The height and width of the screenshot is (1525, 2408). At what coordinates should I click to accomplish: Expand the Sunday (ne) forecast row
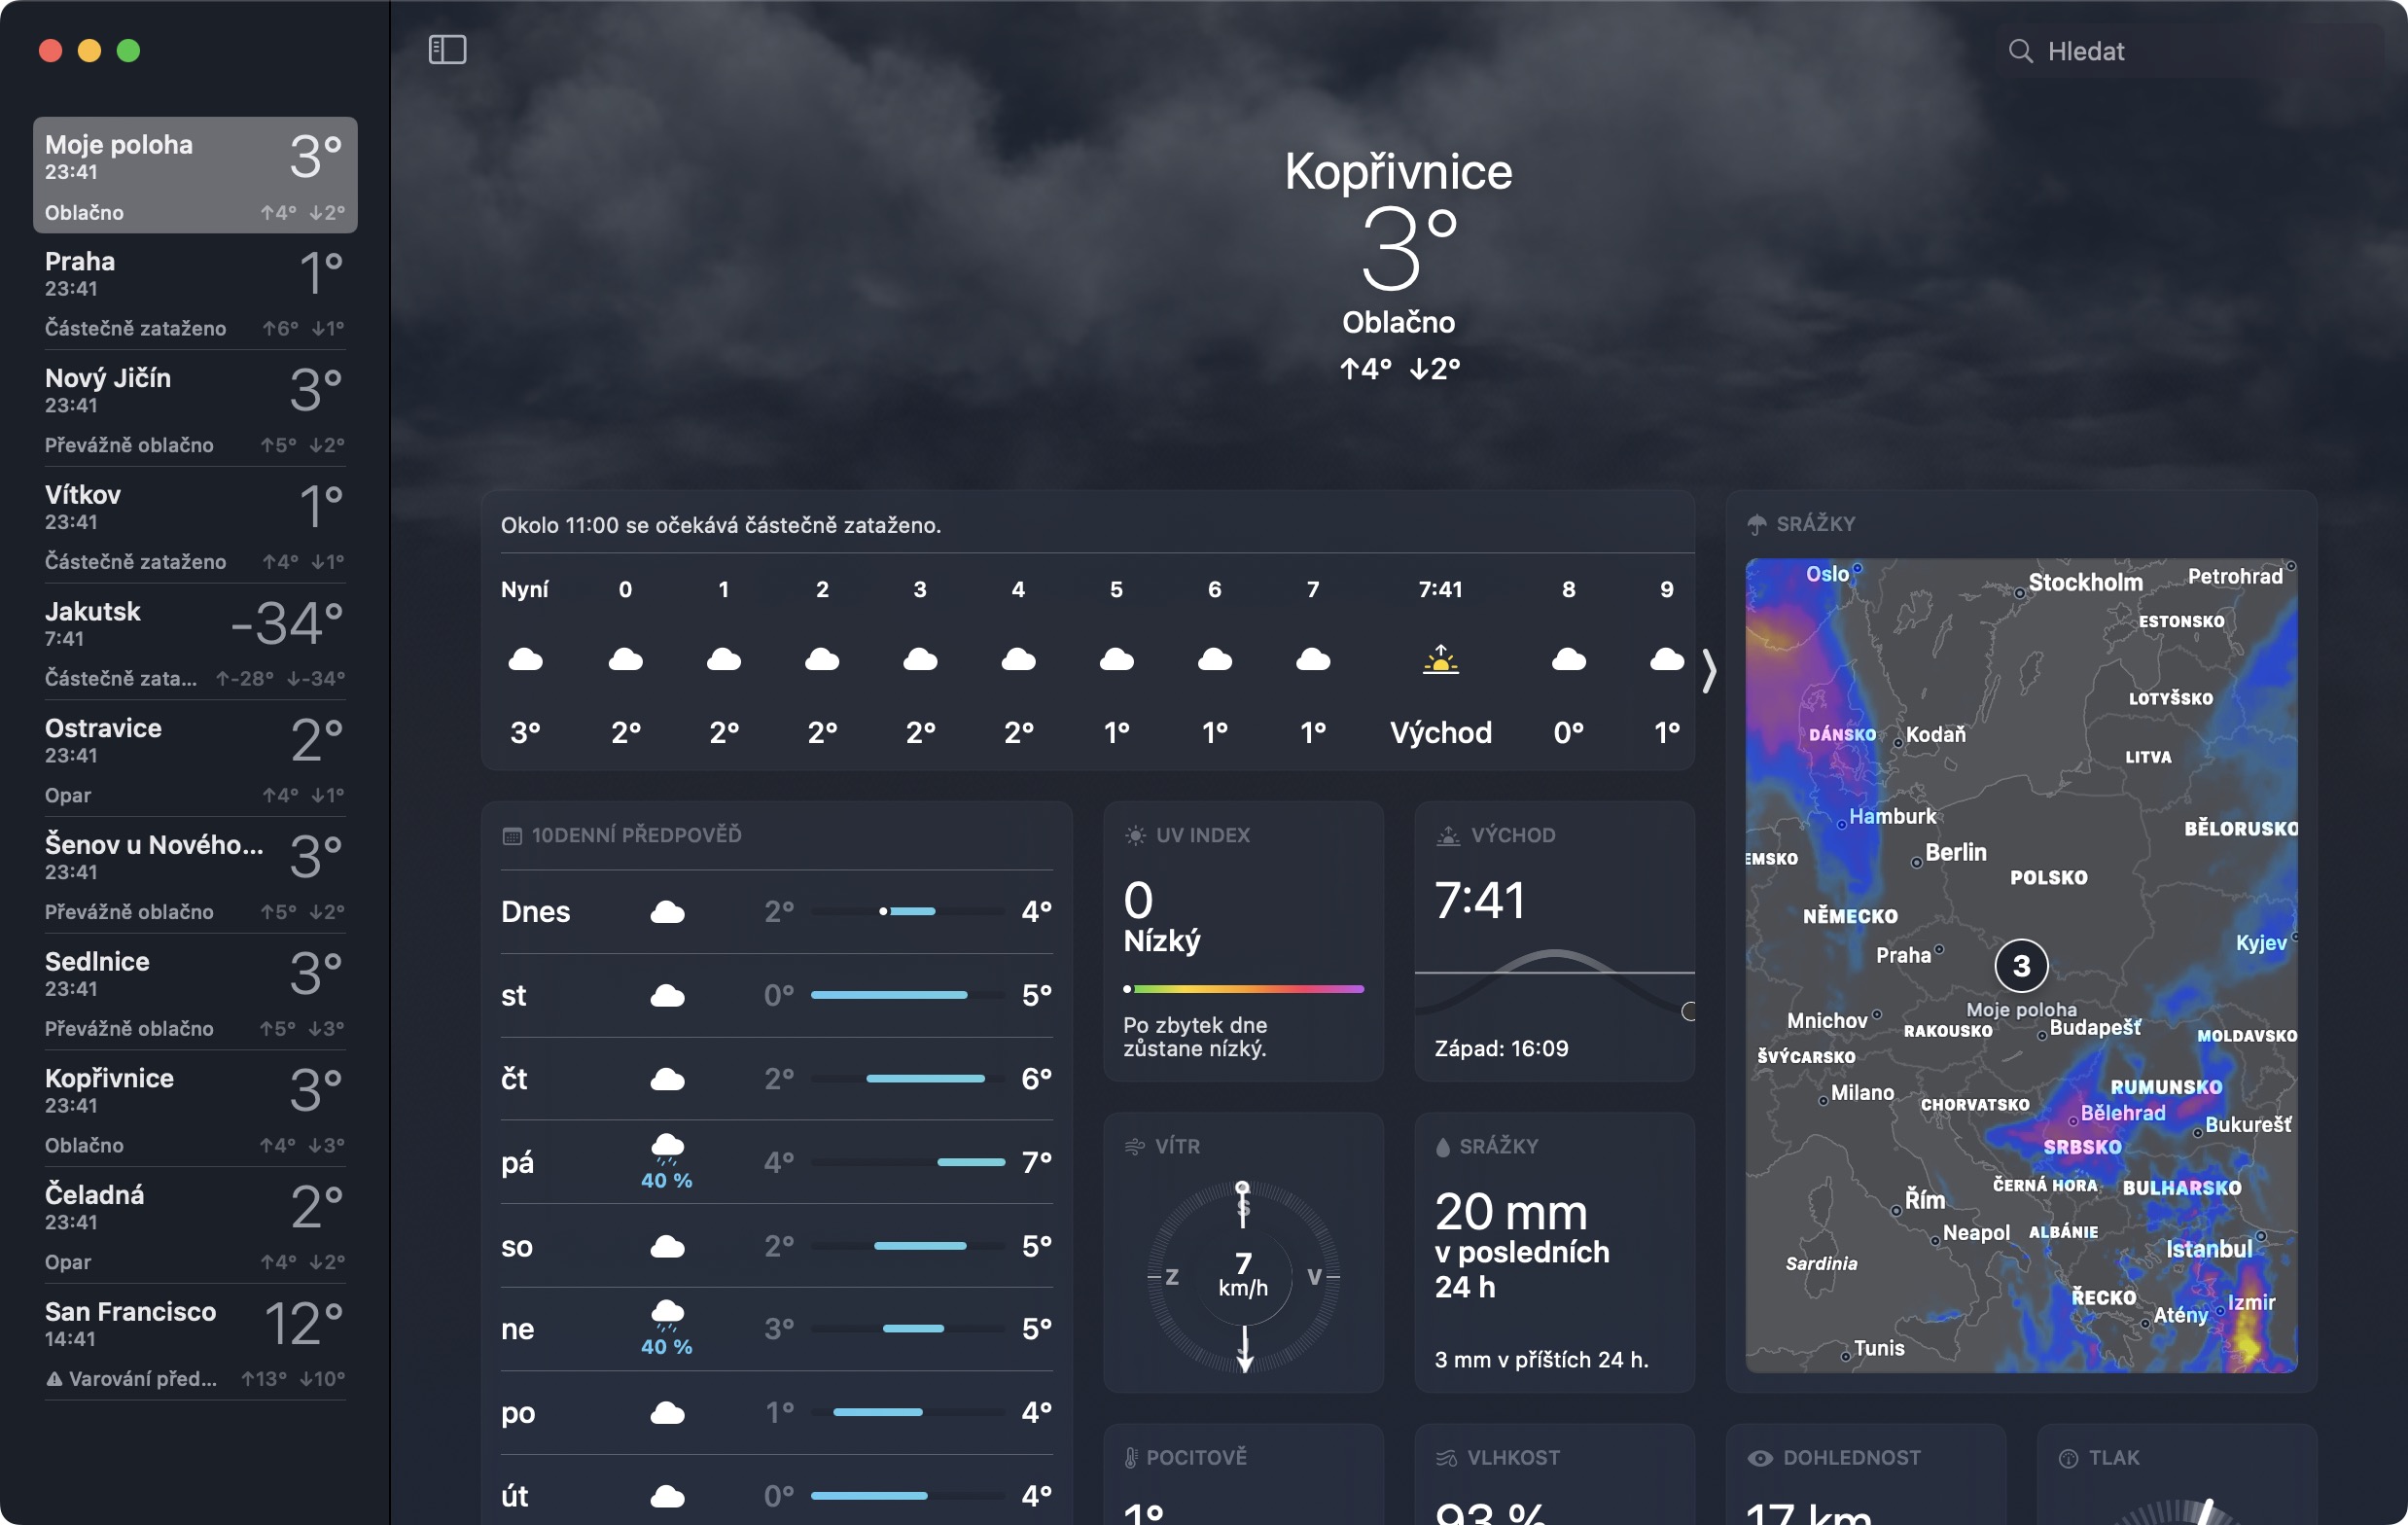click(776, 1329)
